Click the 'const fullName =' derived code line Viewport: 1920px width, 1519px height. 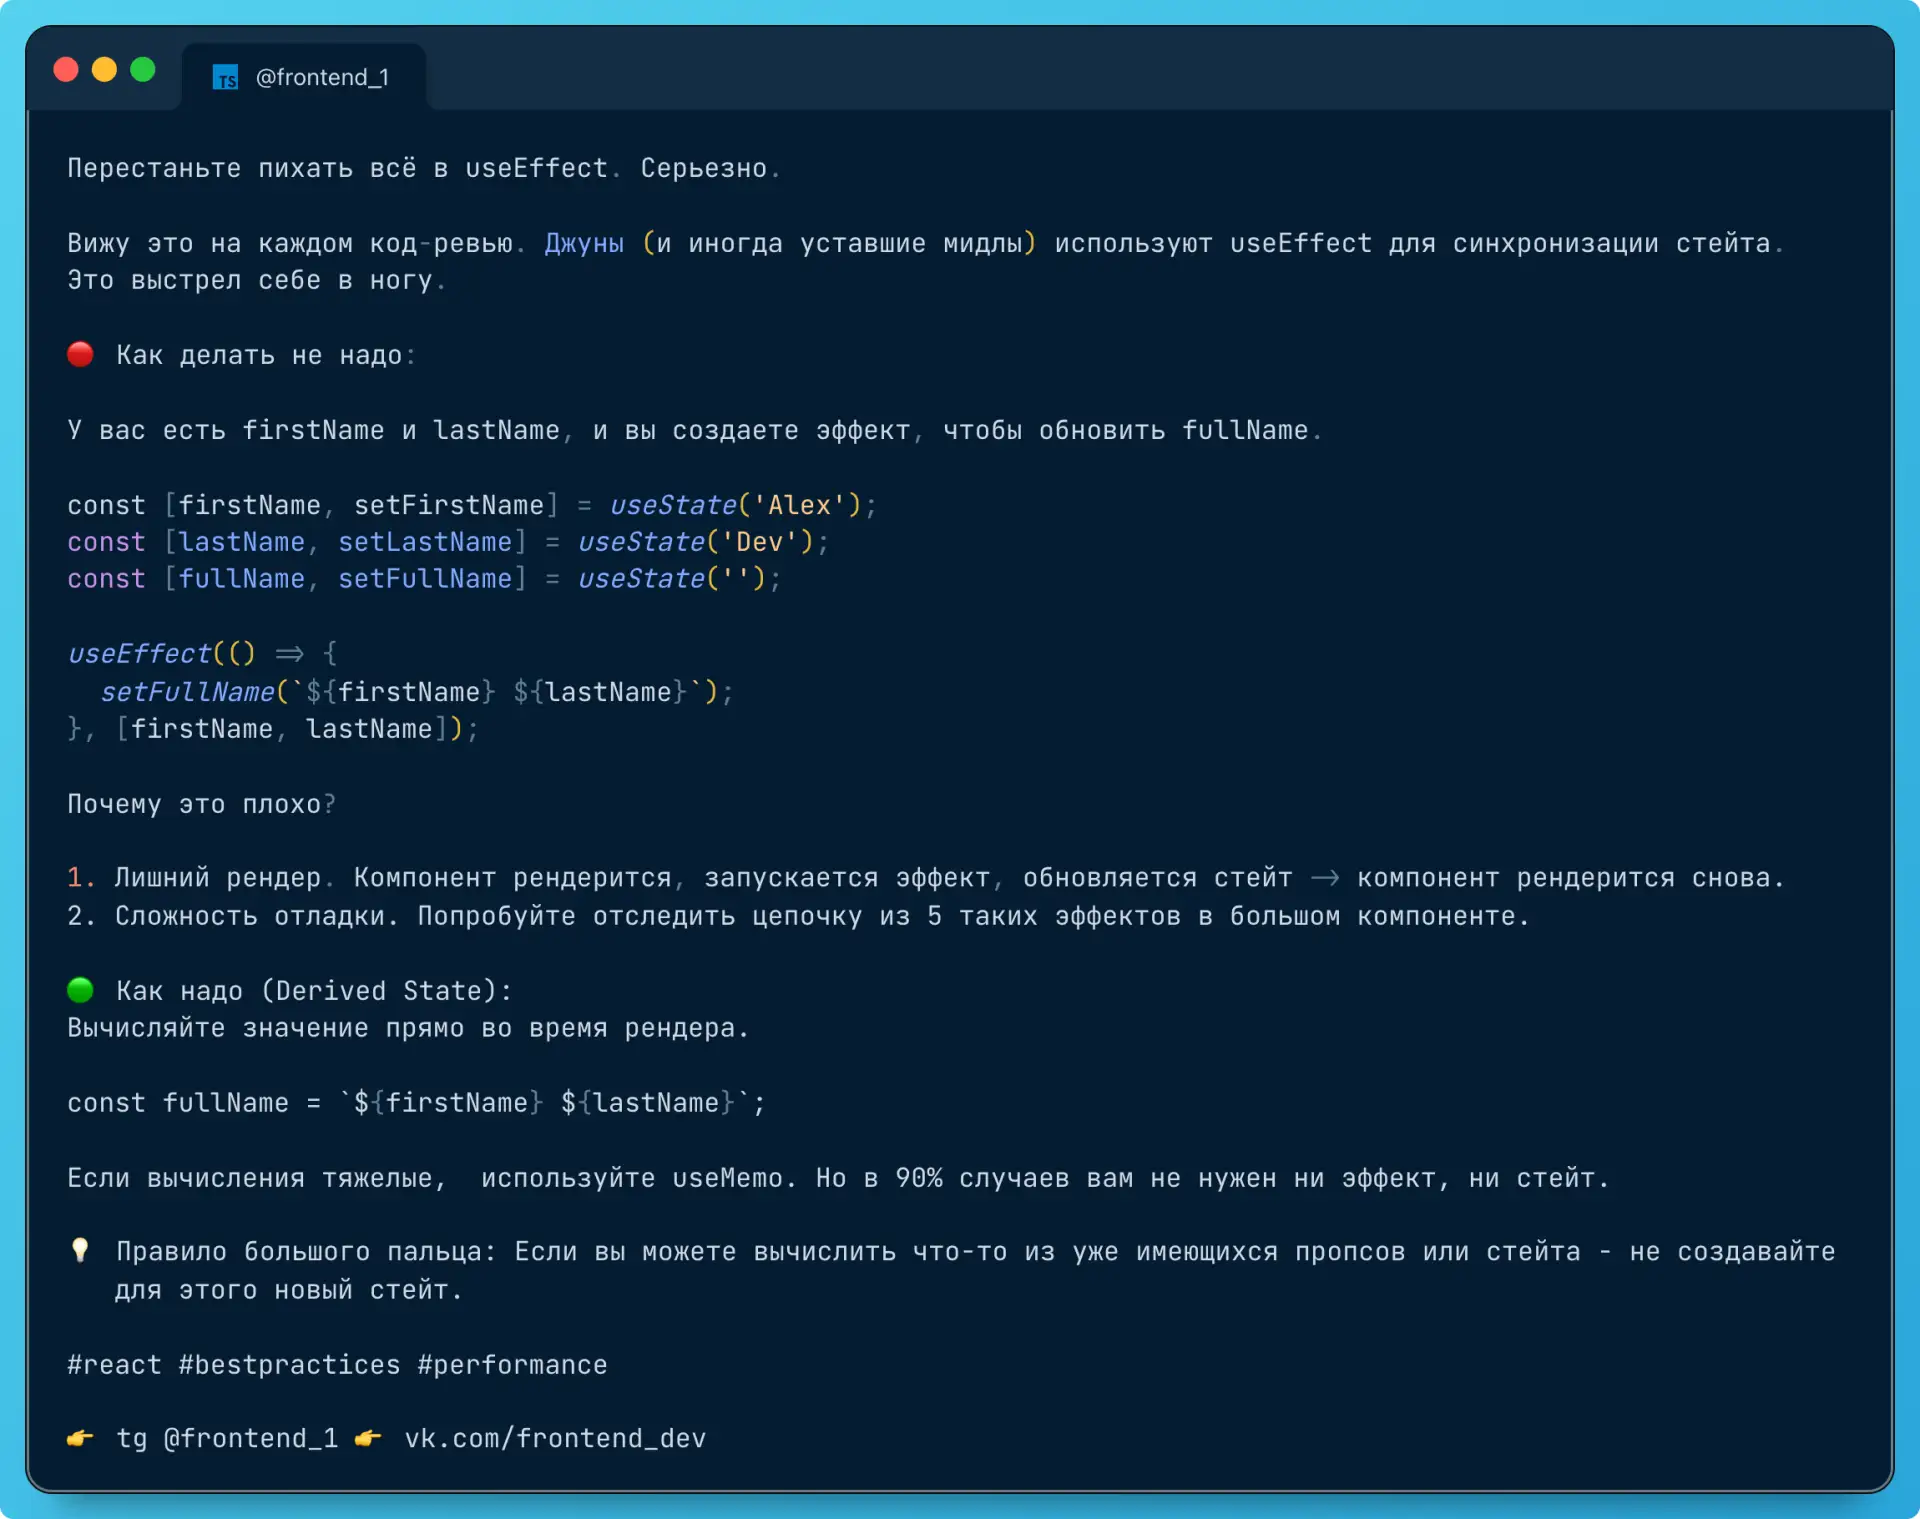(416, 1103)
